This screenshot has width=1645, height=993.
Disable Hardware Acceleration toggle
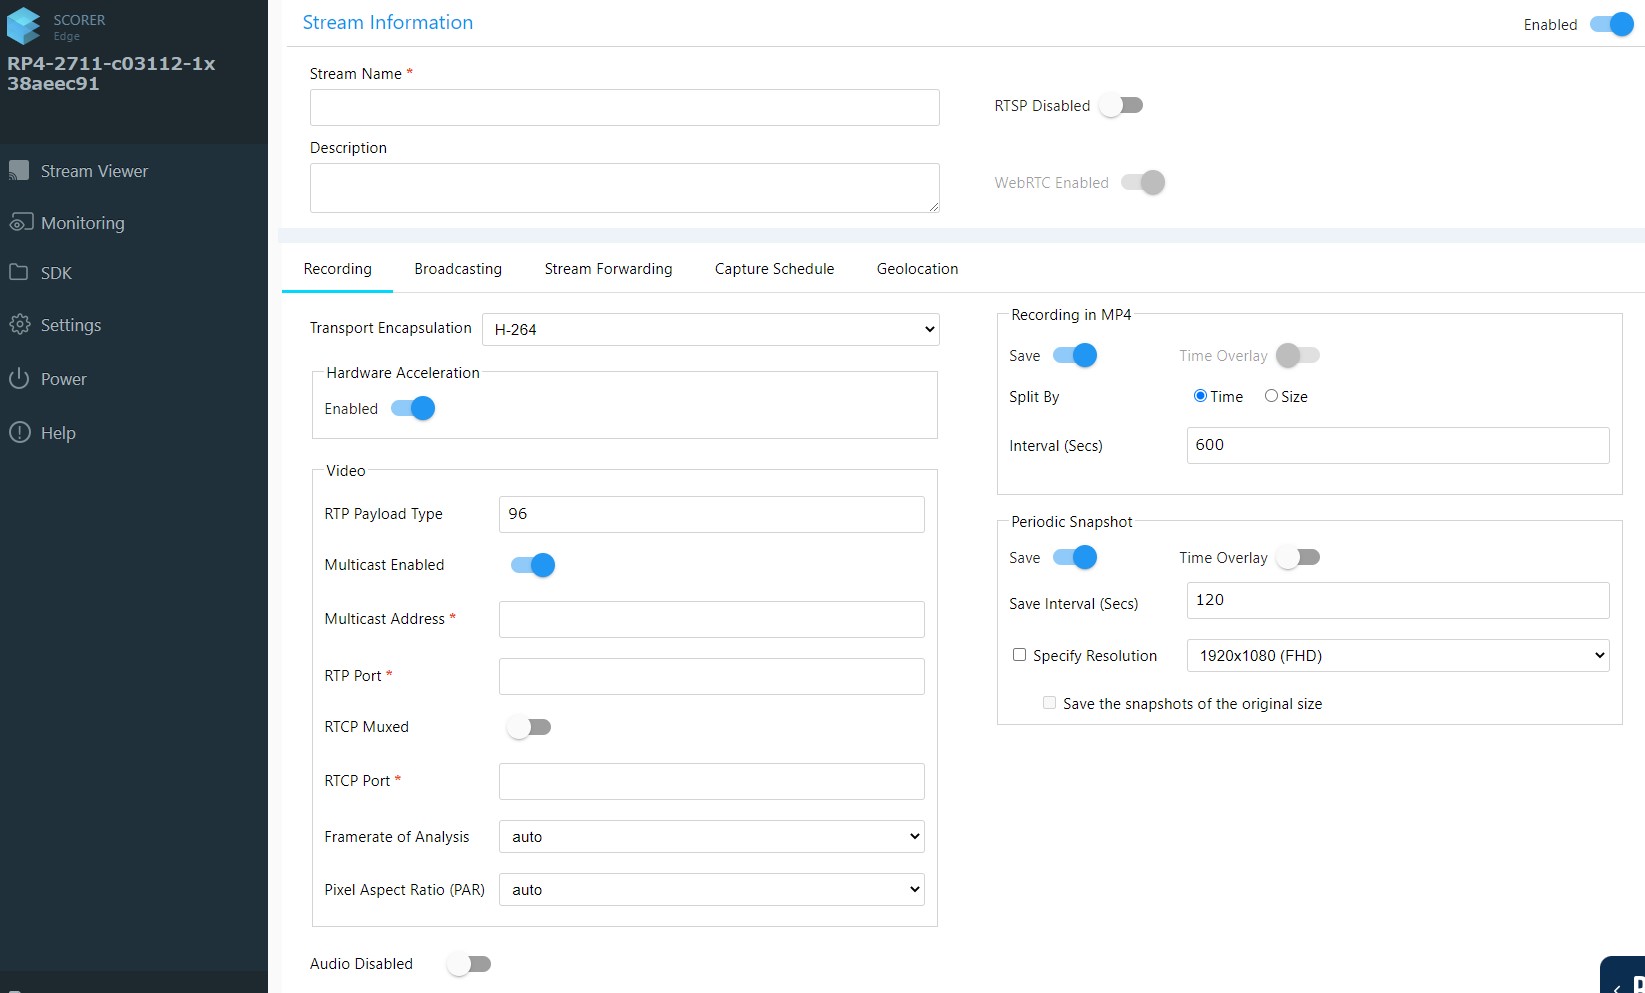(413, 409)
